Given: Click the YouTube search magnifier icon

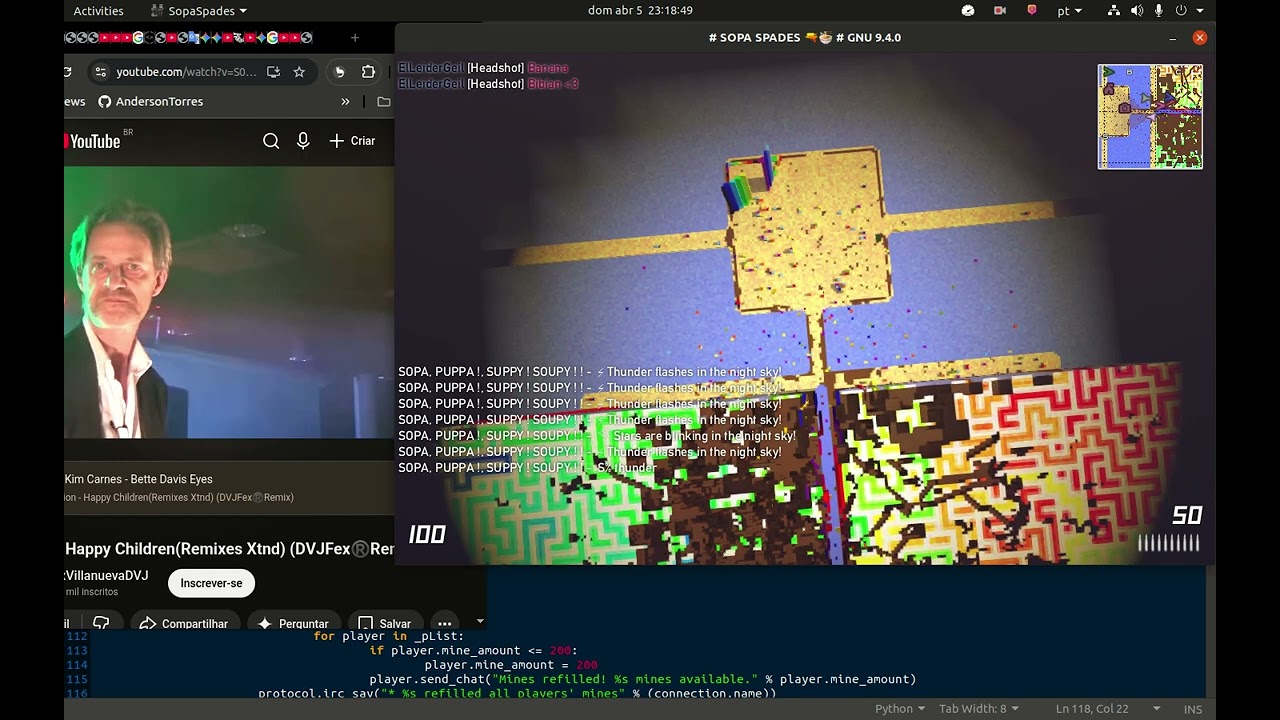Looking at the screenshot, I should 271,141.
